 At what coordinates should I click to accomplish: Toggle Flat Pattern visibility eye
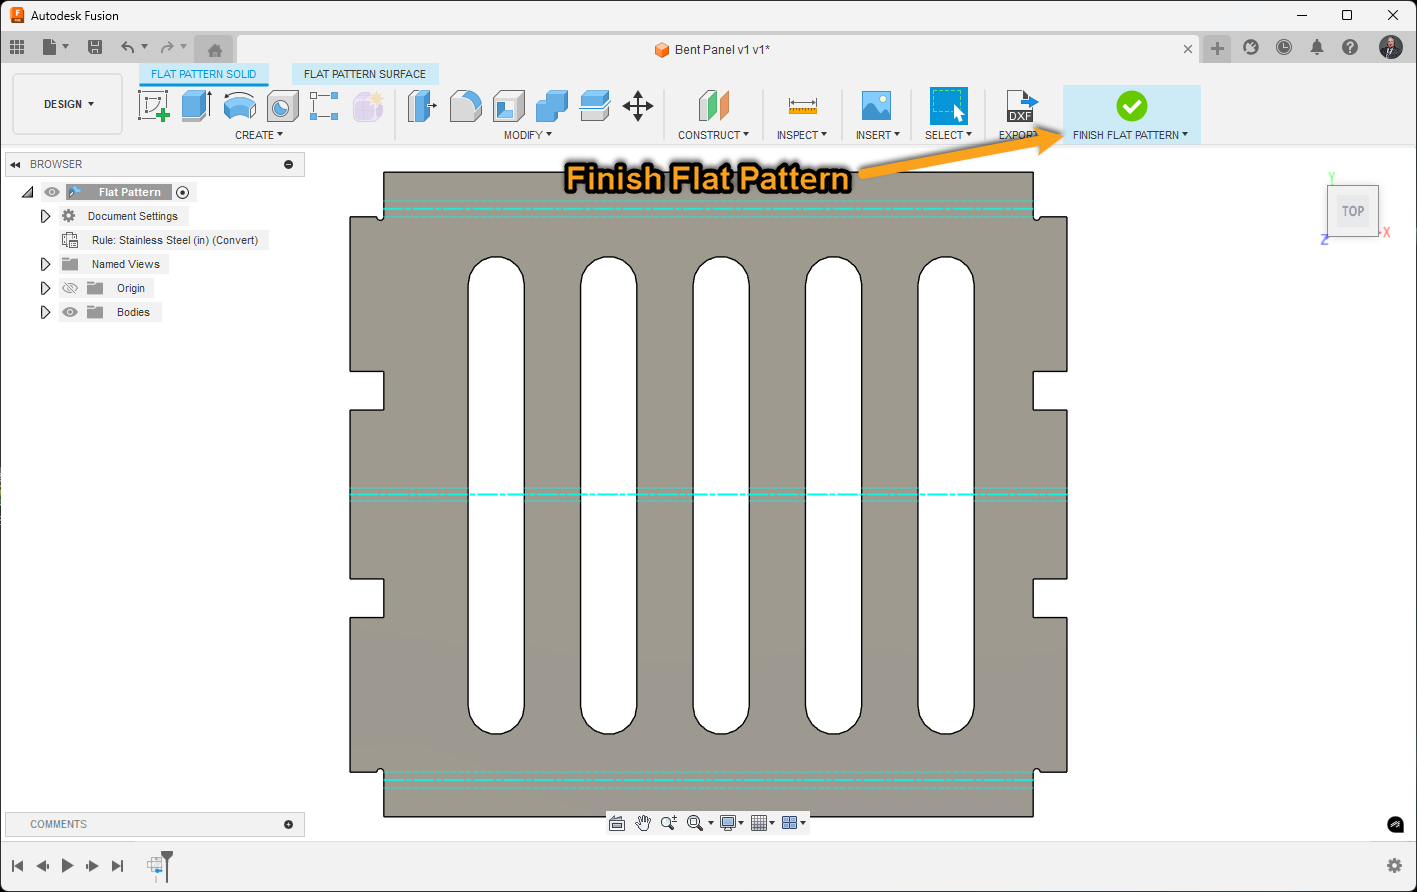(51, 191)
